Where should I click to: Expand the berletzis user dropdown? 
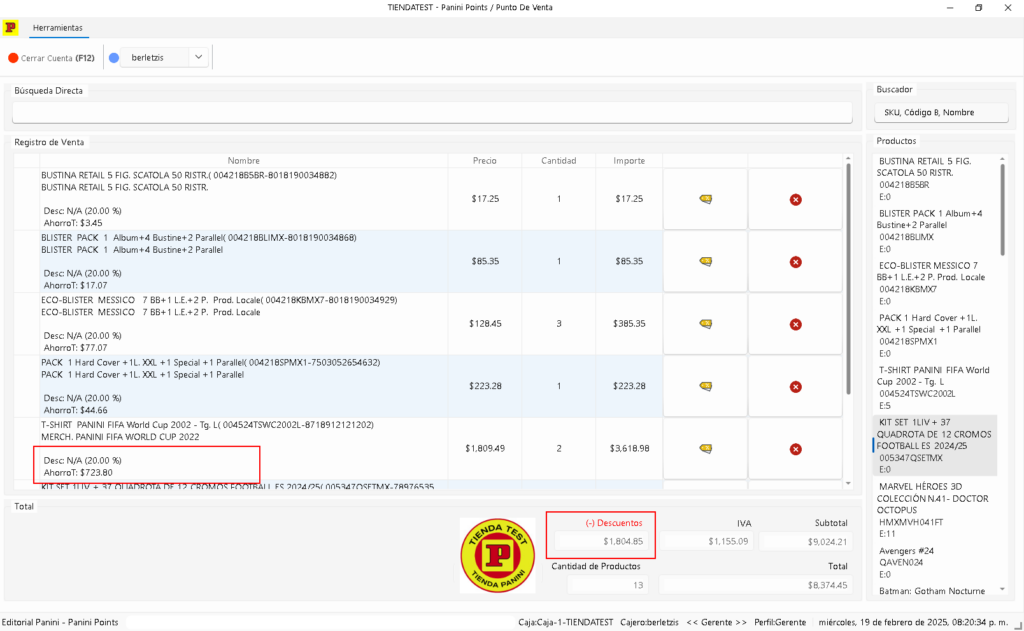(x=199, y=57)
